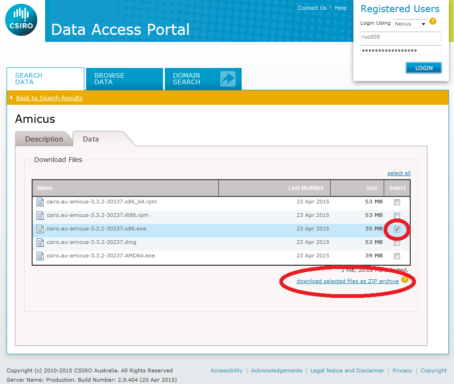This screenshot has height=384, width=454.
Task: Click the Amicus page heading
Action: [x=35, y=119]
